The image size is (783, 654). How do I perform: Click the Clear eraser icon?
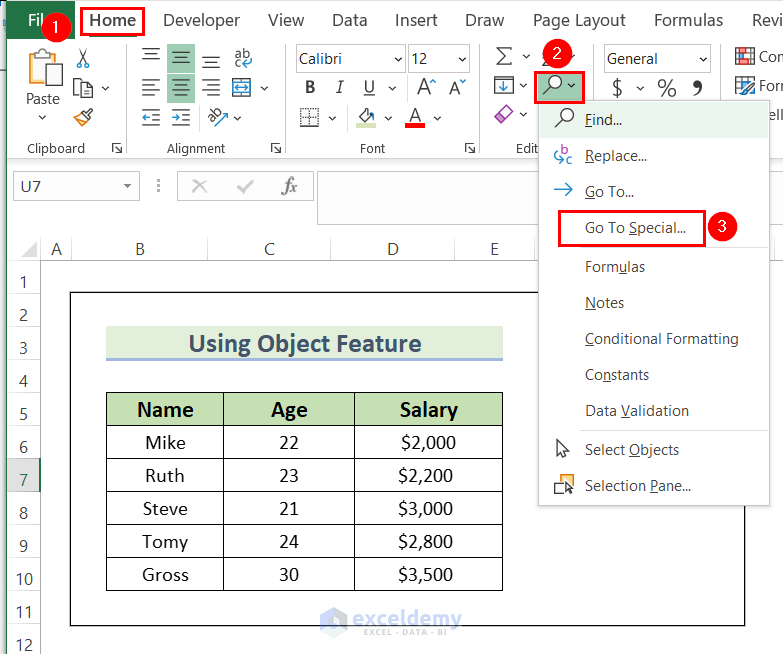(x=504, y=115)
